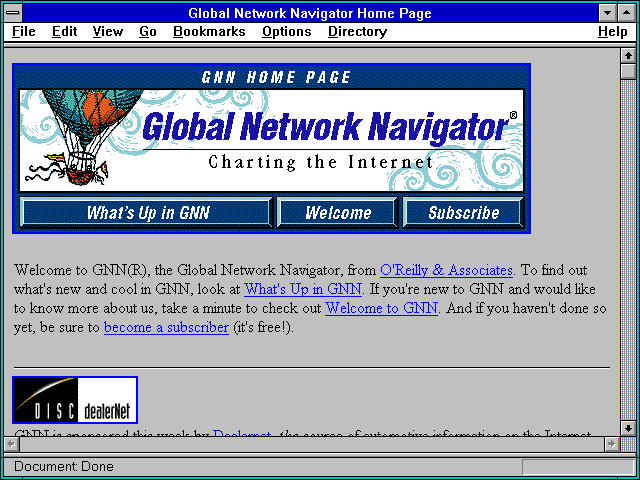640x480 pixels.
Task: Open the Directory menu
Action: click(357, 32)
